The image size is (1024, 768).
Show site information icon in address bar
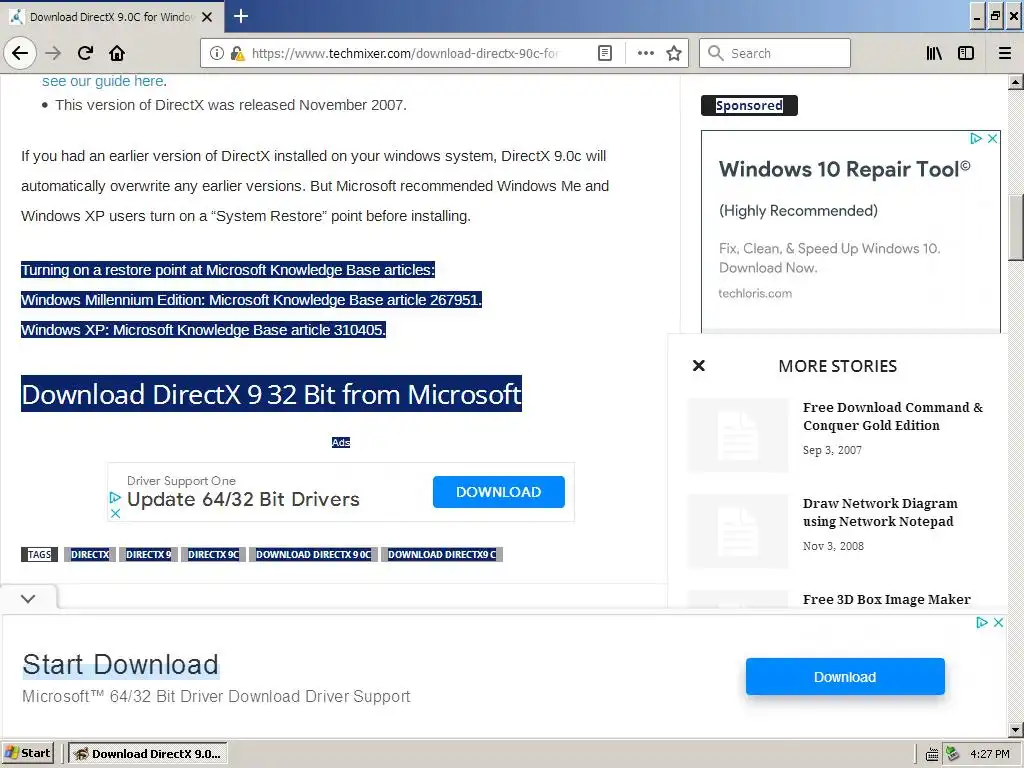click(217, 53)
